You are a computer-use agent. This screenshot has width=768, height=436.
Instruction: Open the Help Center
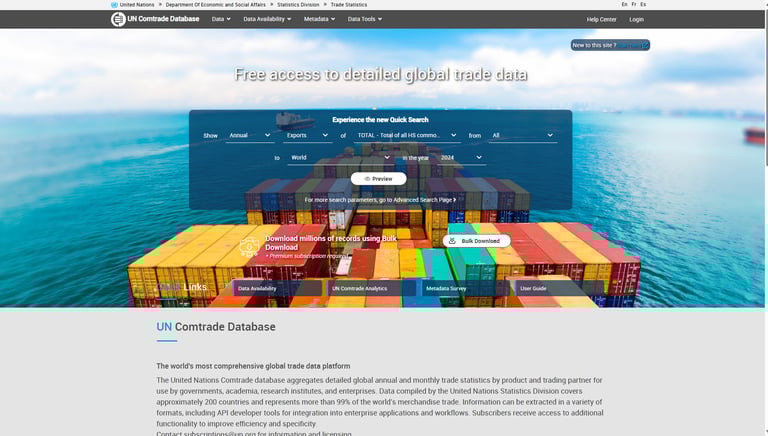tap(601, 20)
